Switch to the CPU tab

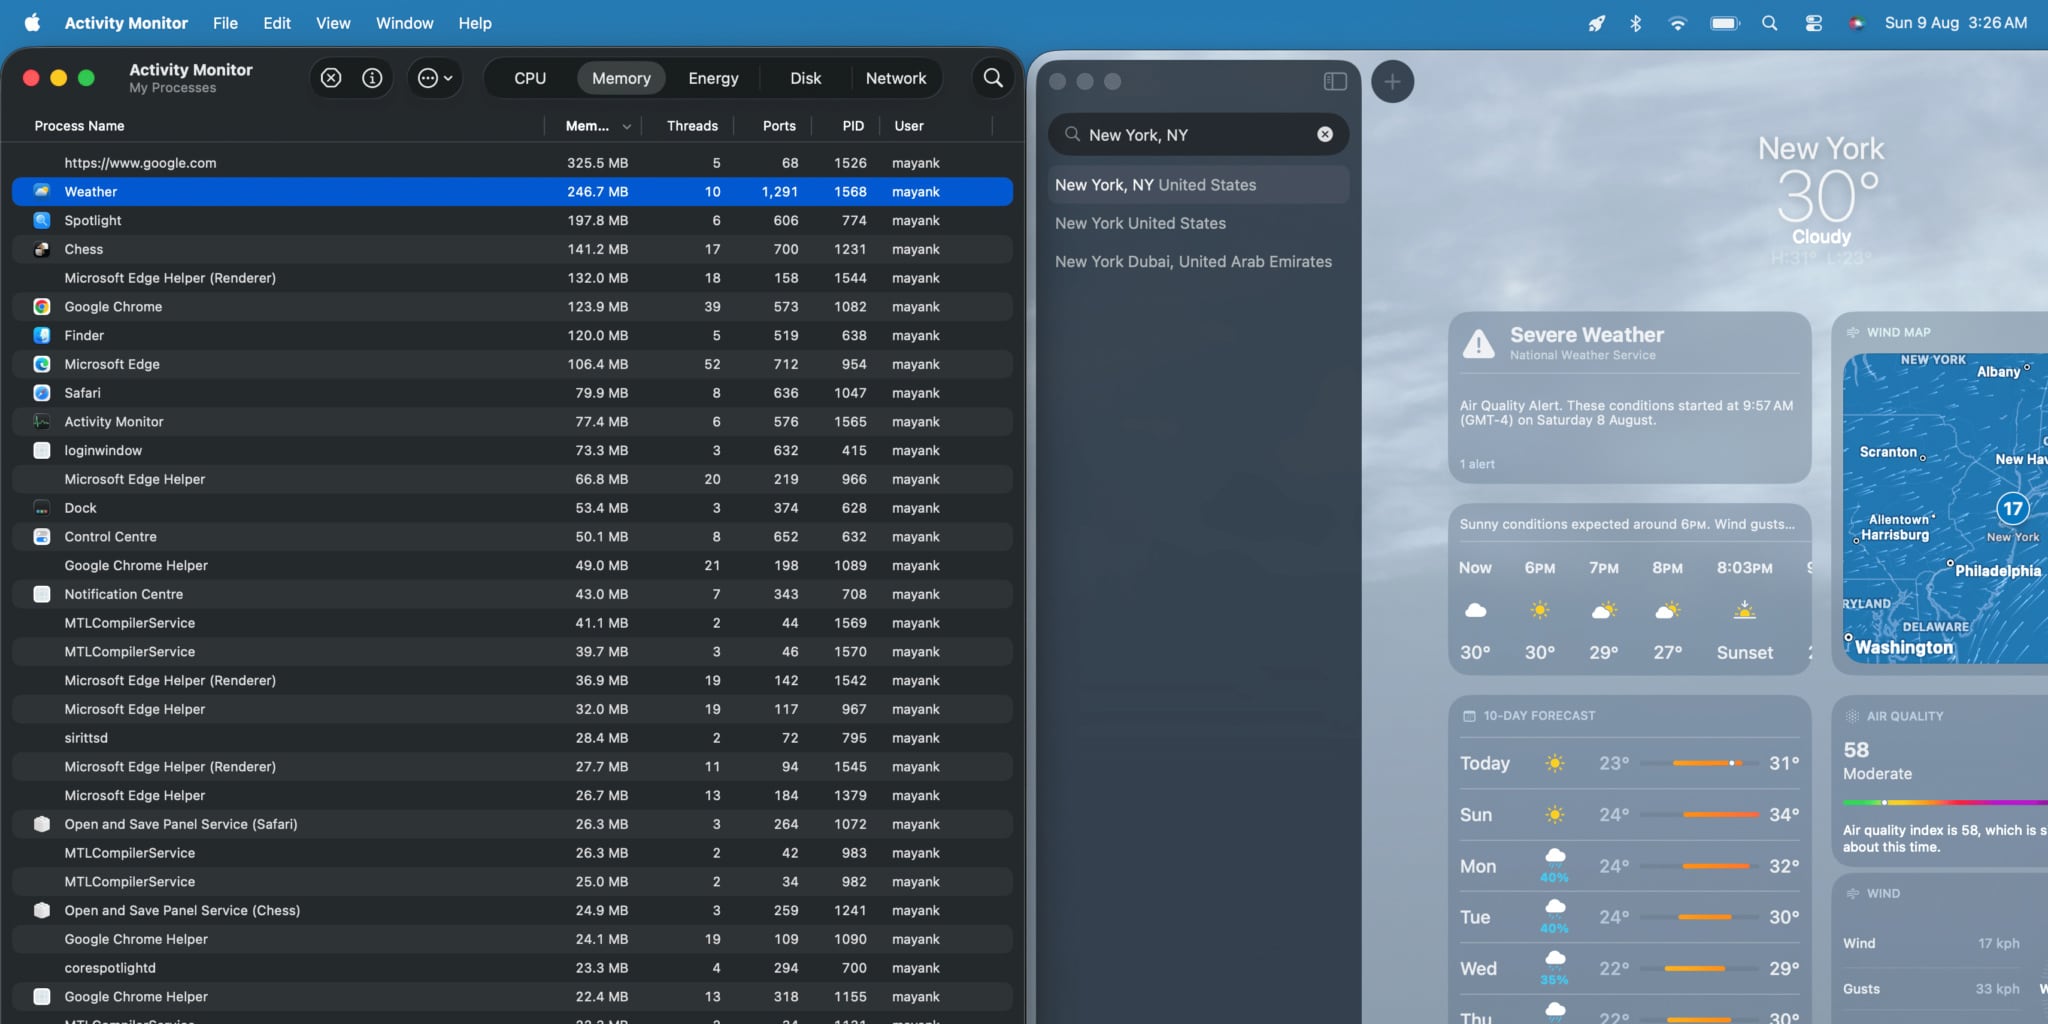click(x=530, y=78)
